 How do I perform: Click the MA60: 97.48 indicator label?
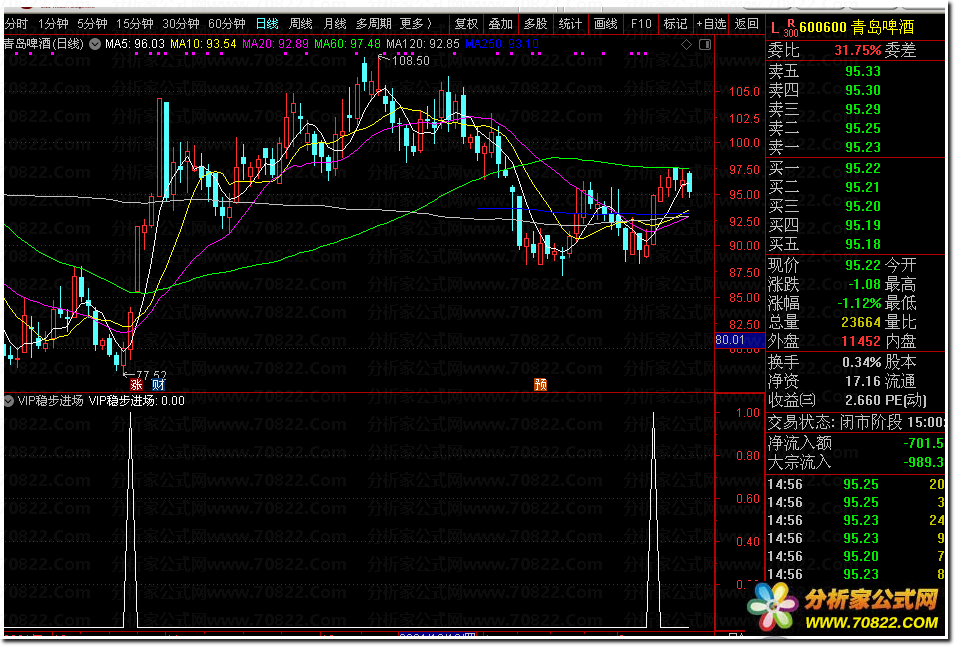(347, 44)
